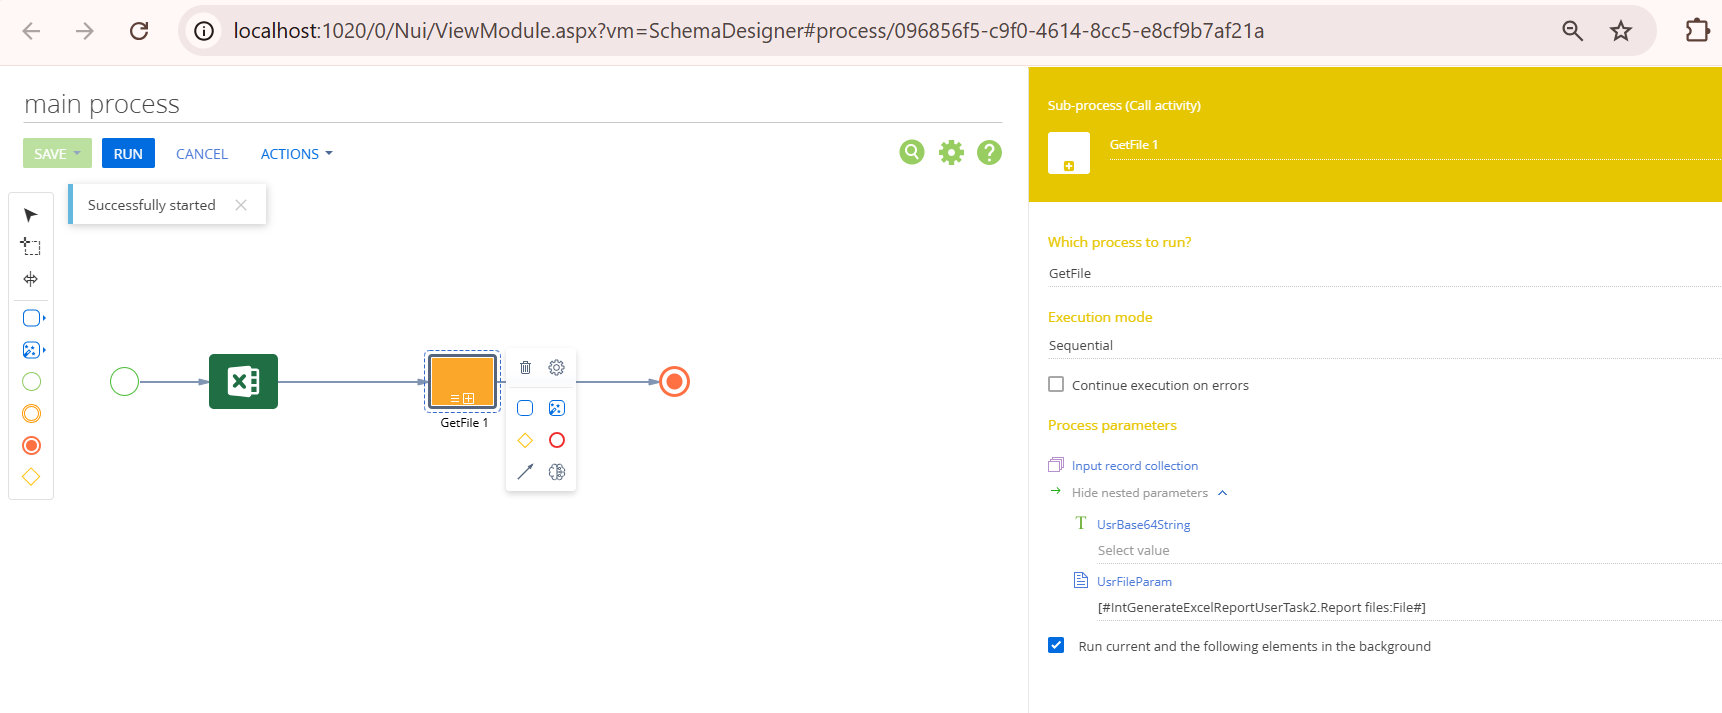1722x713 pixels.
Task: Append an end event from context pad
Action: (557, 440)
